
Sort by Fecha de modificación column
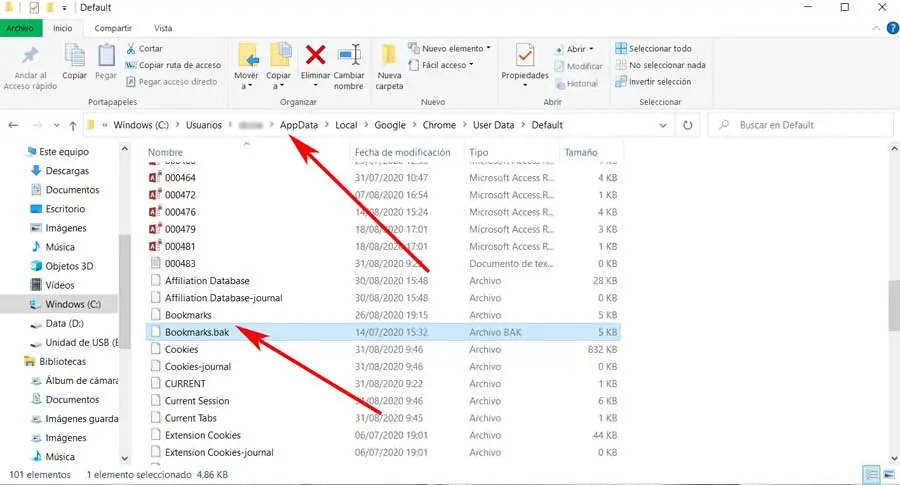(x=408, y=152)
